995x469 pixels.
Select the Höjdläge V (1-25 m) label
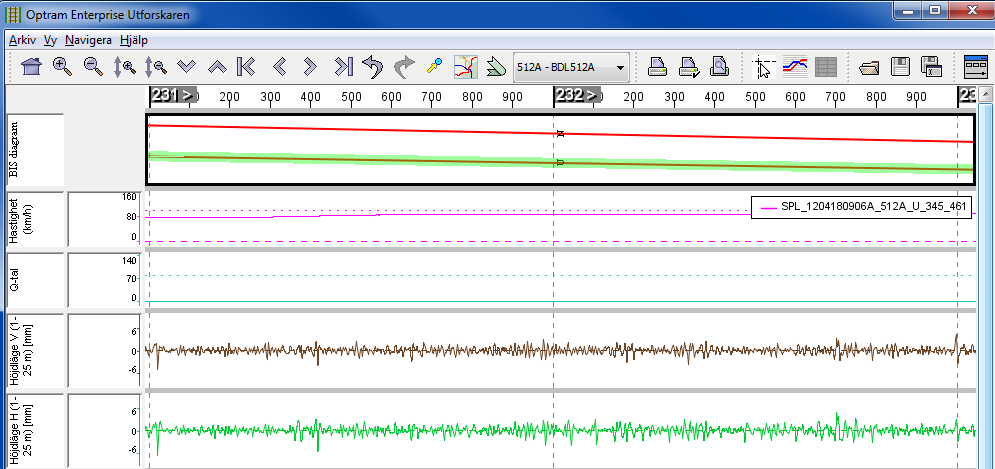[36, 350]
